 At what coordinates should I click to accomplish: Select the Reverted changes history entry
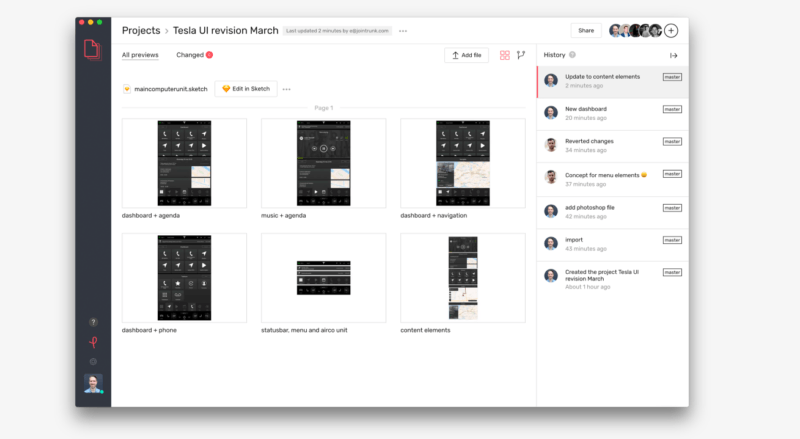point(613,146)
